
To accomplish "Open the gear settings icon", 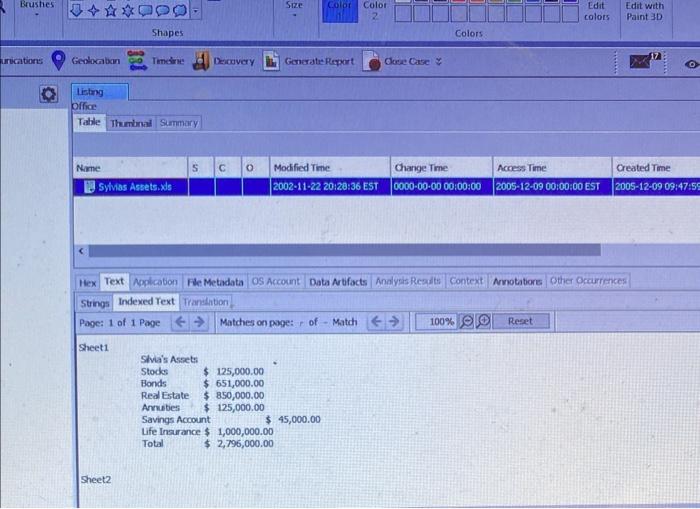I will click(49, 94).
